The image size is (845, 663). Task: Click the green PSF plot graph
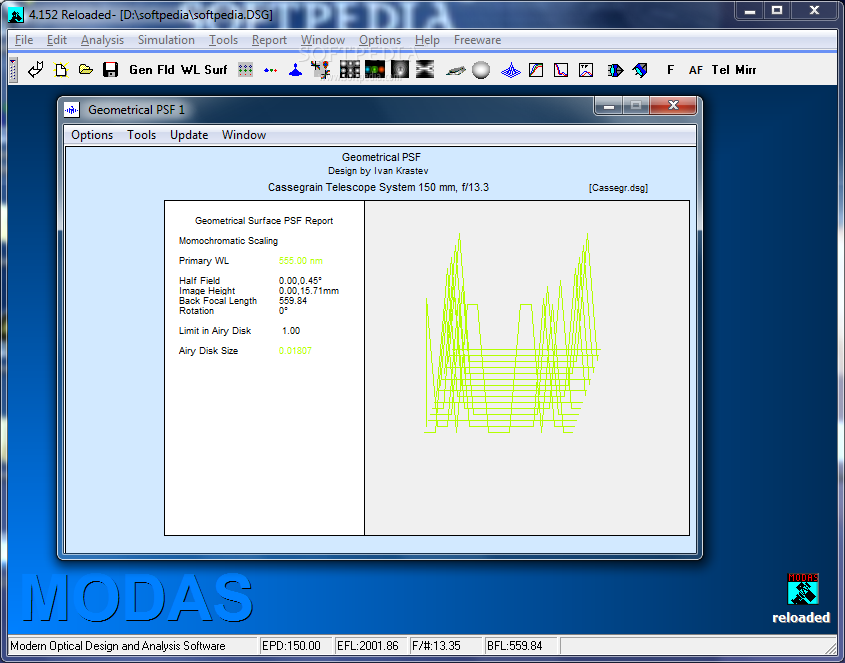(x=512, y=333)
